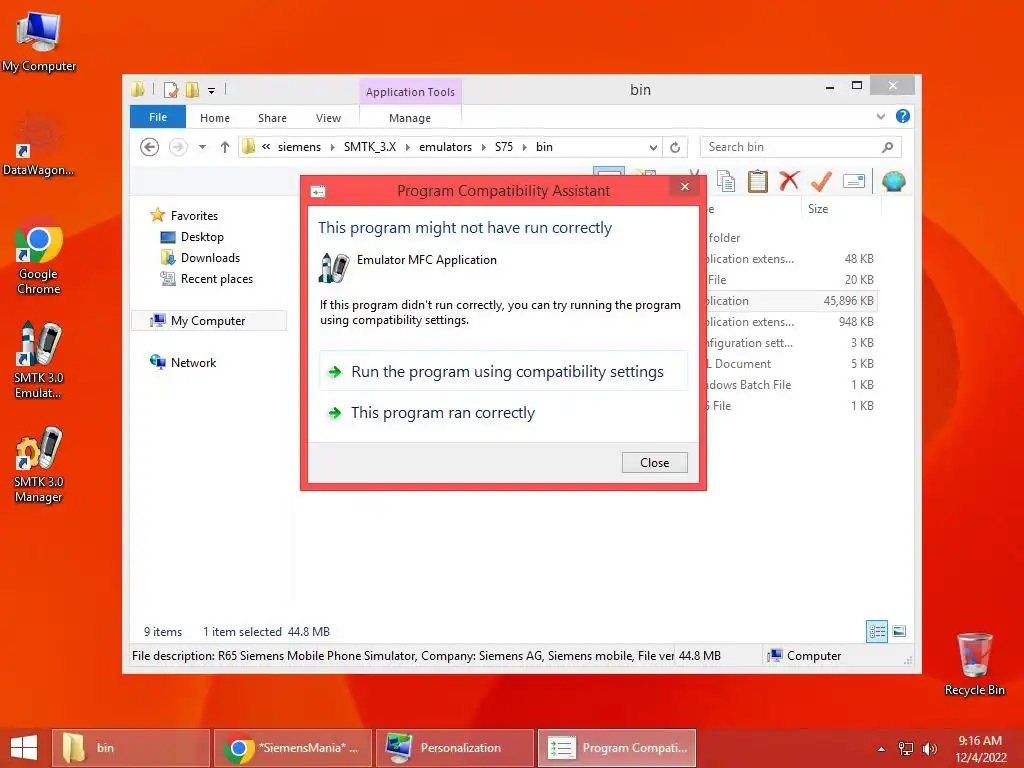The height and width of the screenshot is (768, 1024).
Task: Click the Paste clipboard icon in toolbar
Action: point(758,181)
